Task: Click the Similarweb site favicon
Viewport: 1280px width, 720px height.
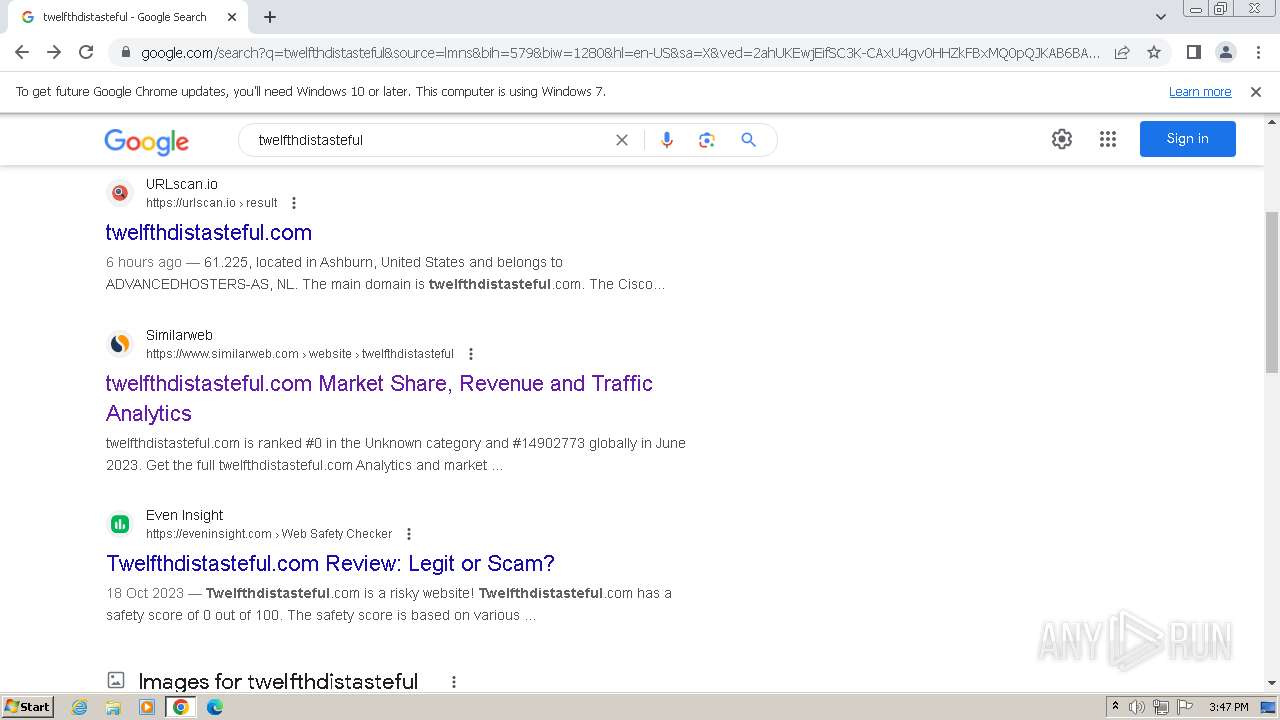Action: tap(120, 344)
